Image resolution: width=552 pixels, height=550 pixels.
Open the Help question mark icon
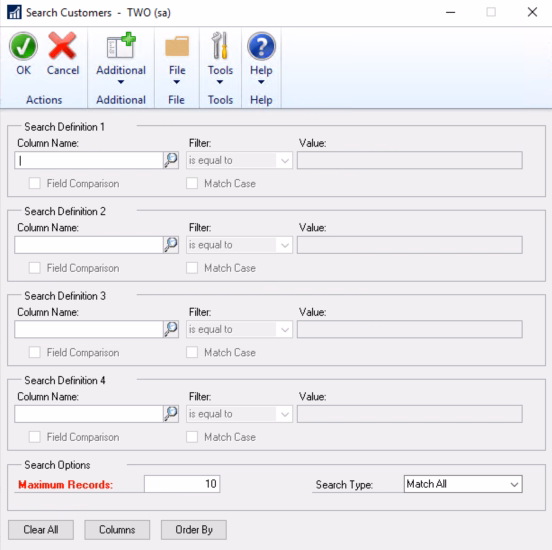pos(261,46)
